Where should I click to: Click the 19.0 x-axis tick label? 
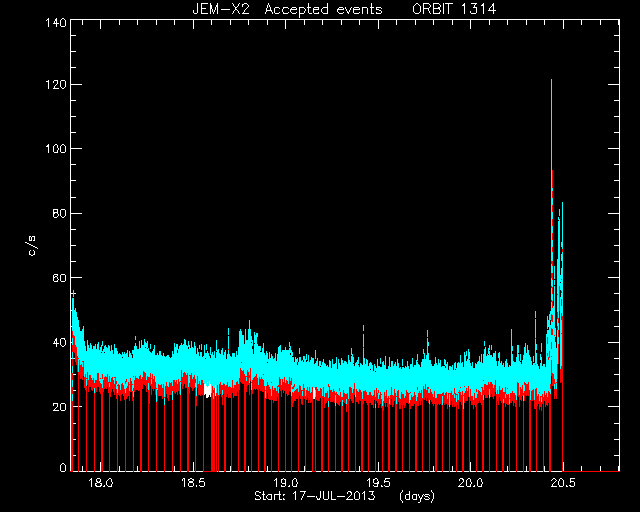(x=286, y=483)
